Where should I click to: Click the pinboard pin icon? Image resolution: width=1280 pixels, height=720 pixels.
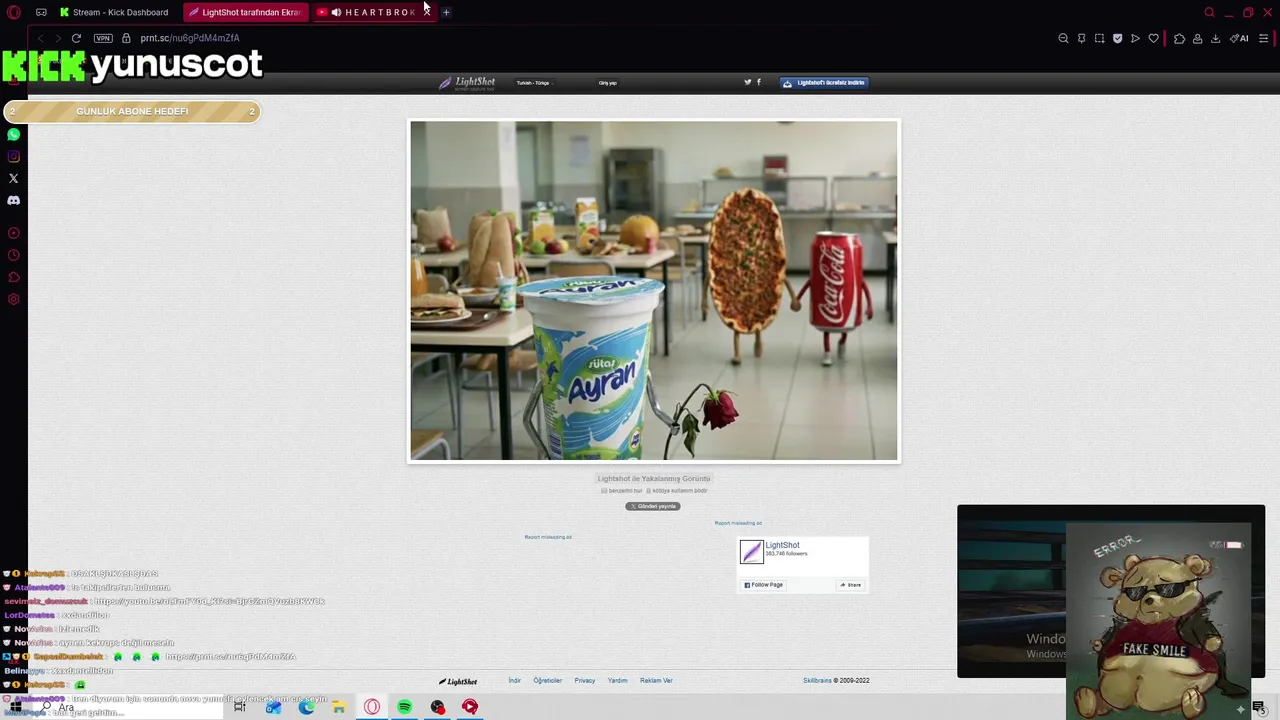point(1081,38)
